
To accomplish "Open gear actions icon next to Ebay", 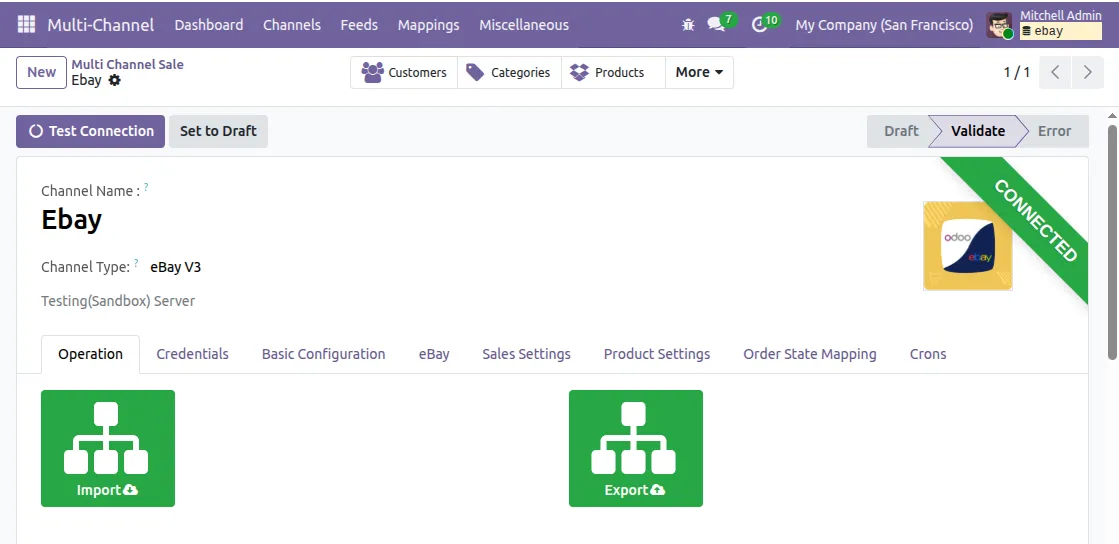I will coord(115,81).
